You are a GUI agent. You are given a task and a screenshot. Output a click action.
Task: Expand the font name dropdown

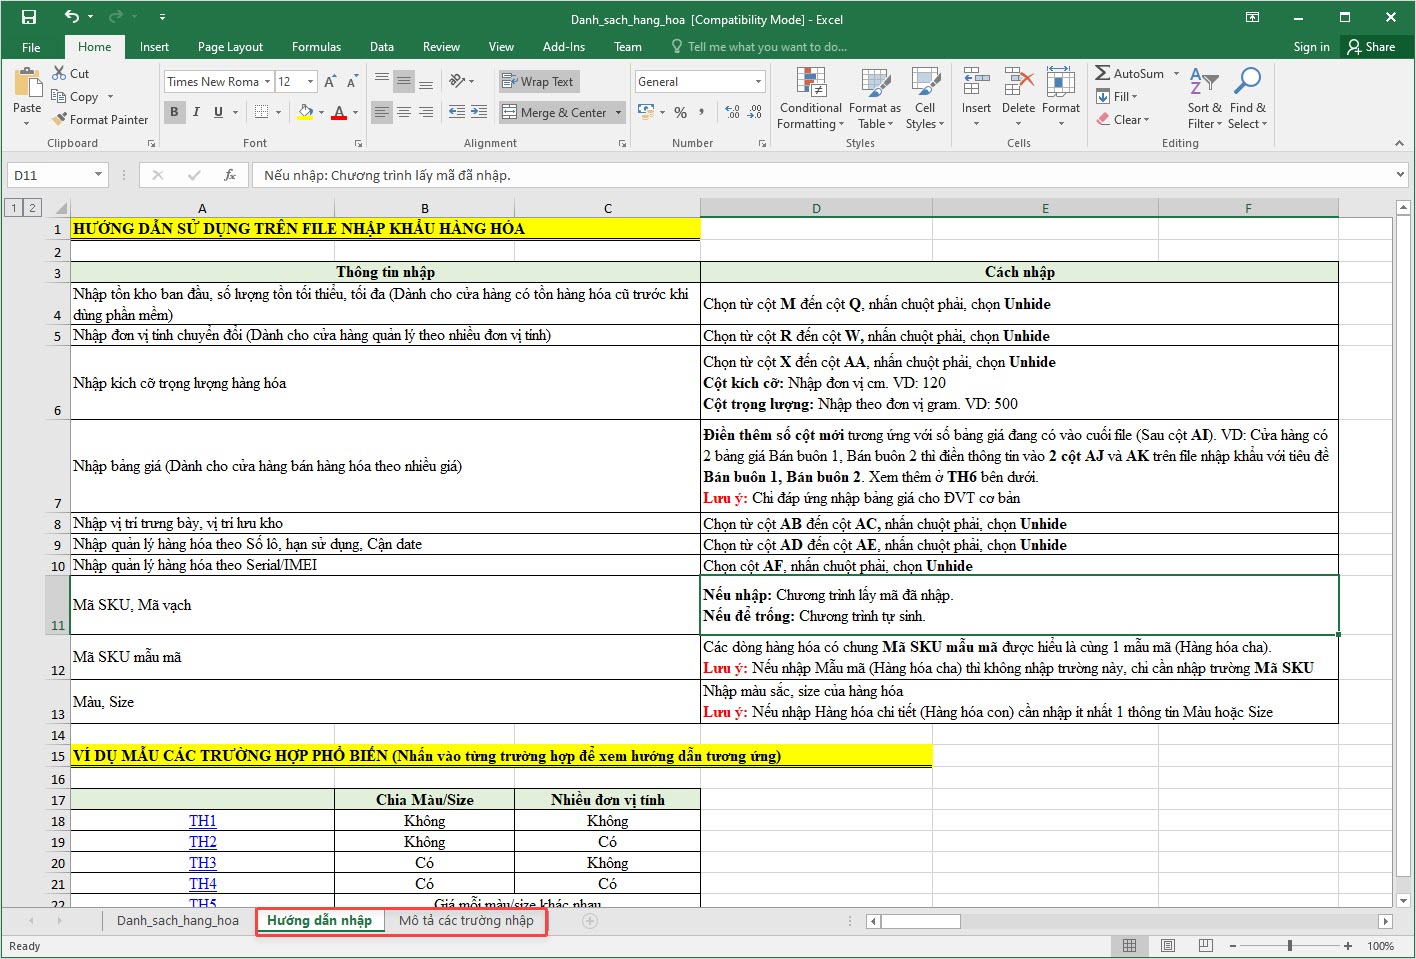pyautogui.click(x=268, y=82)
